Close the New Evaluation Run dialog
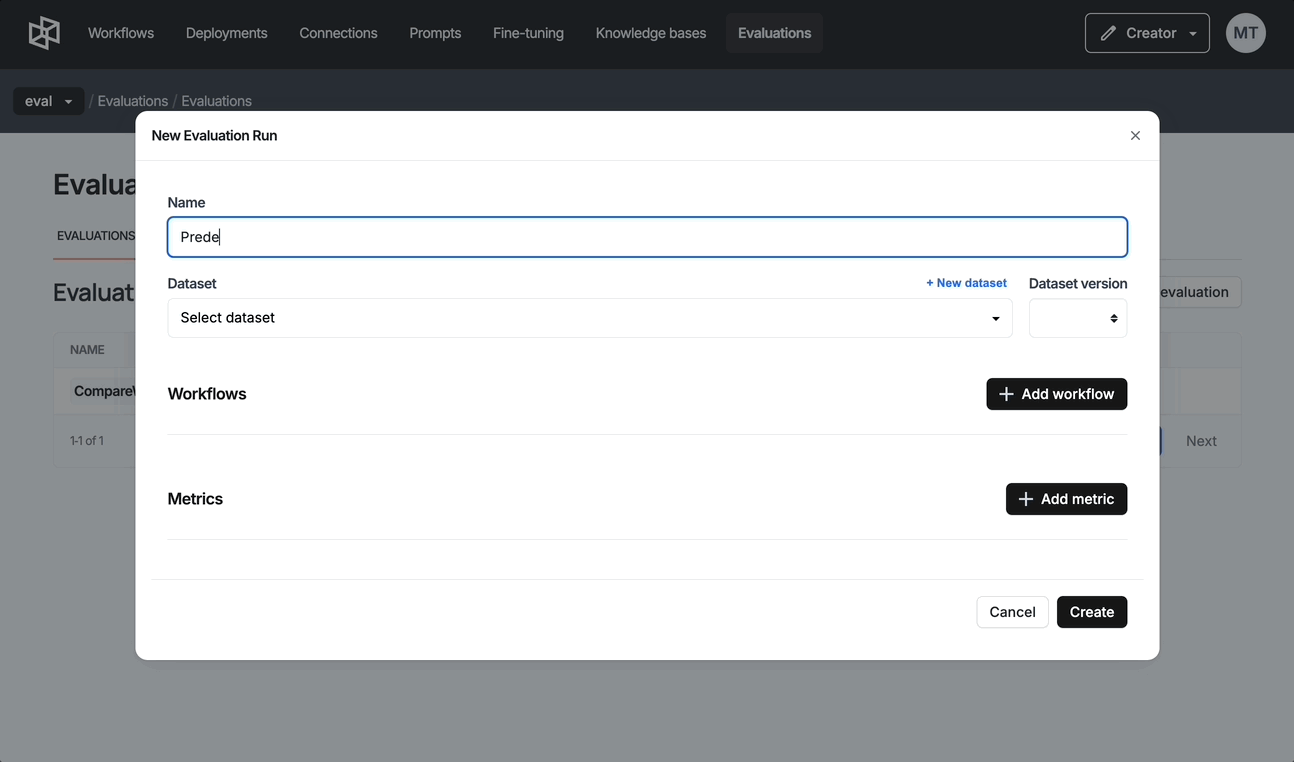The height and width of the screenshot is (762, 1294). coord(1135,136)
